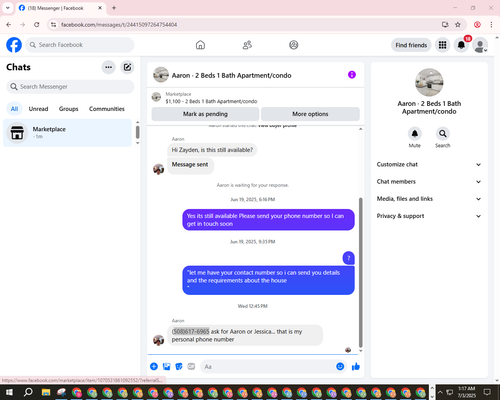The image size is (500, 400).
Task: Open the Facebook menu grid icon
Action: pyautogui.click(x=442, y=45)
